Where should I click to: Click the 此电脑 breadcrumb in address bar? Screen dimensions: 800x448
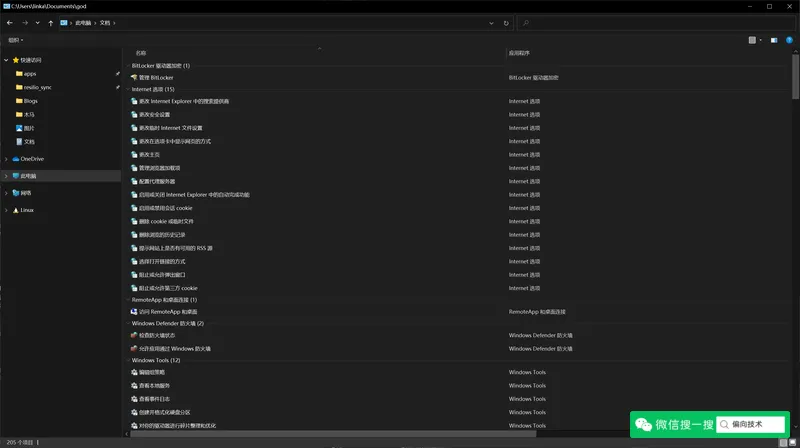(83, 23)
